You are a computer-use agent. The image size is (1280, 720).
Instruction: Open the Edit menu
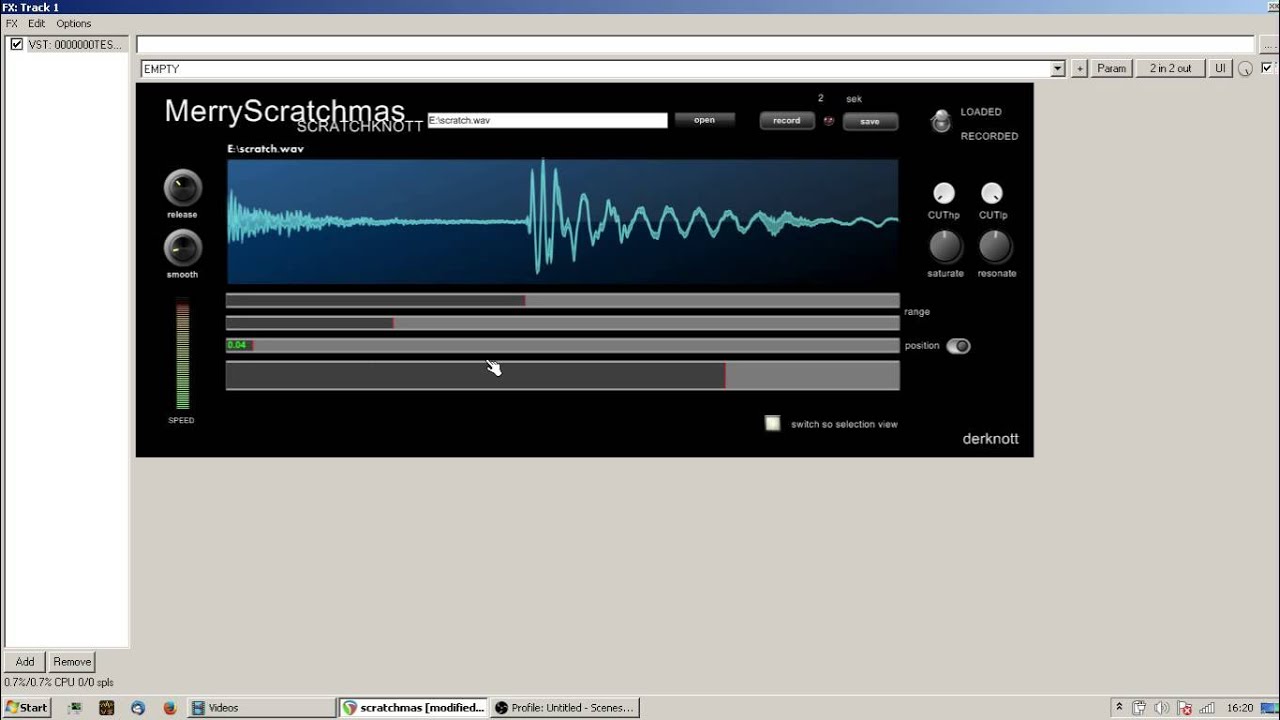tap(37, 23)
